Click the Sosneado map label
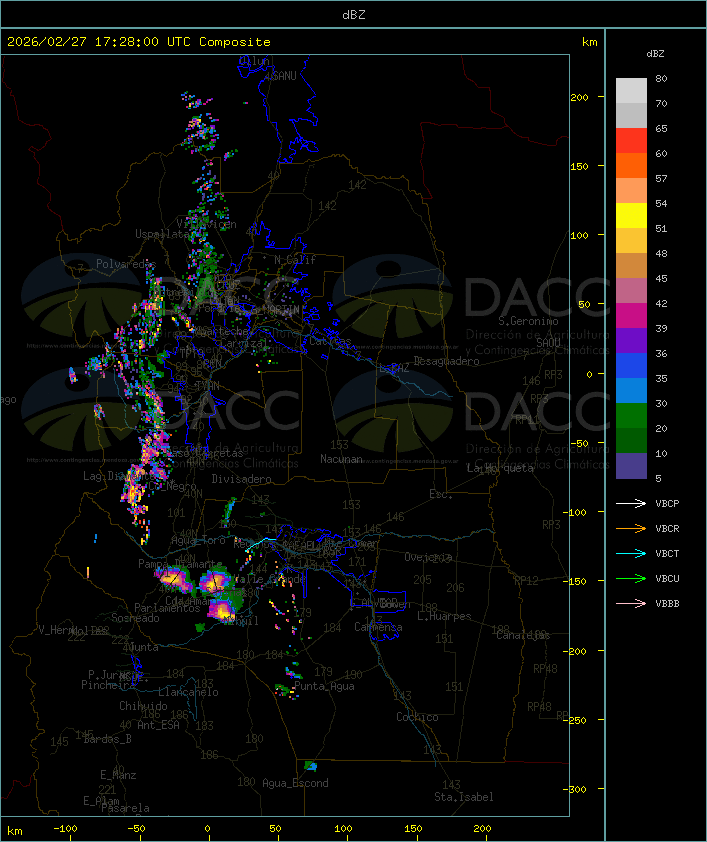Image resolution: width=707 pixels, height=842 pixels. pyautogui.click(x=135, y=618)
